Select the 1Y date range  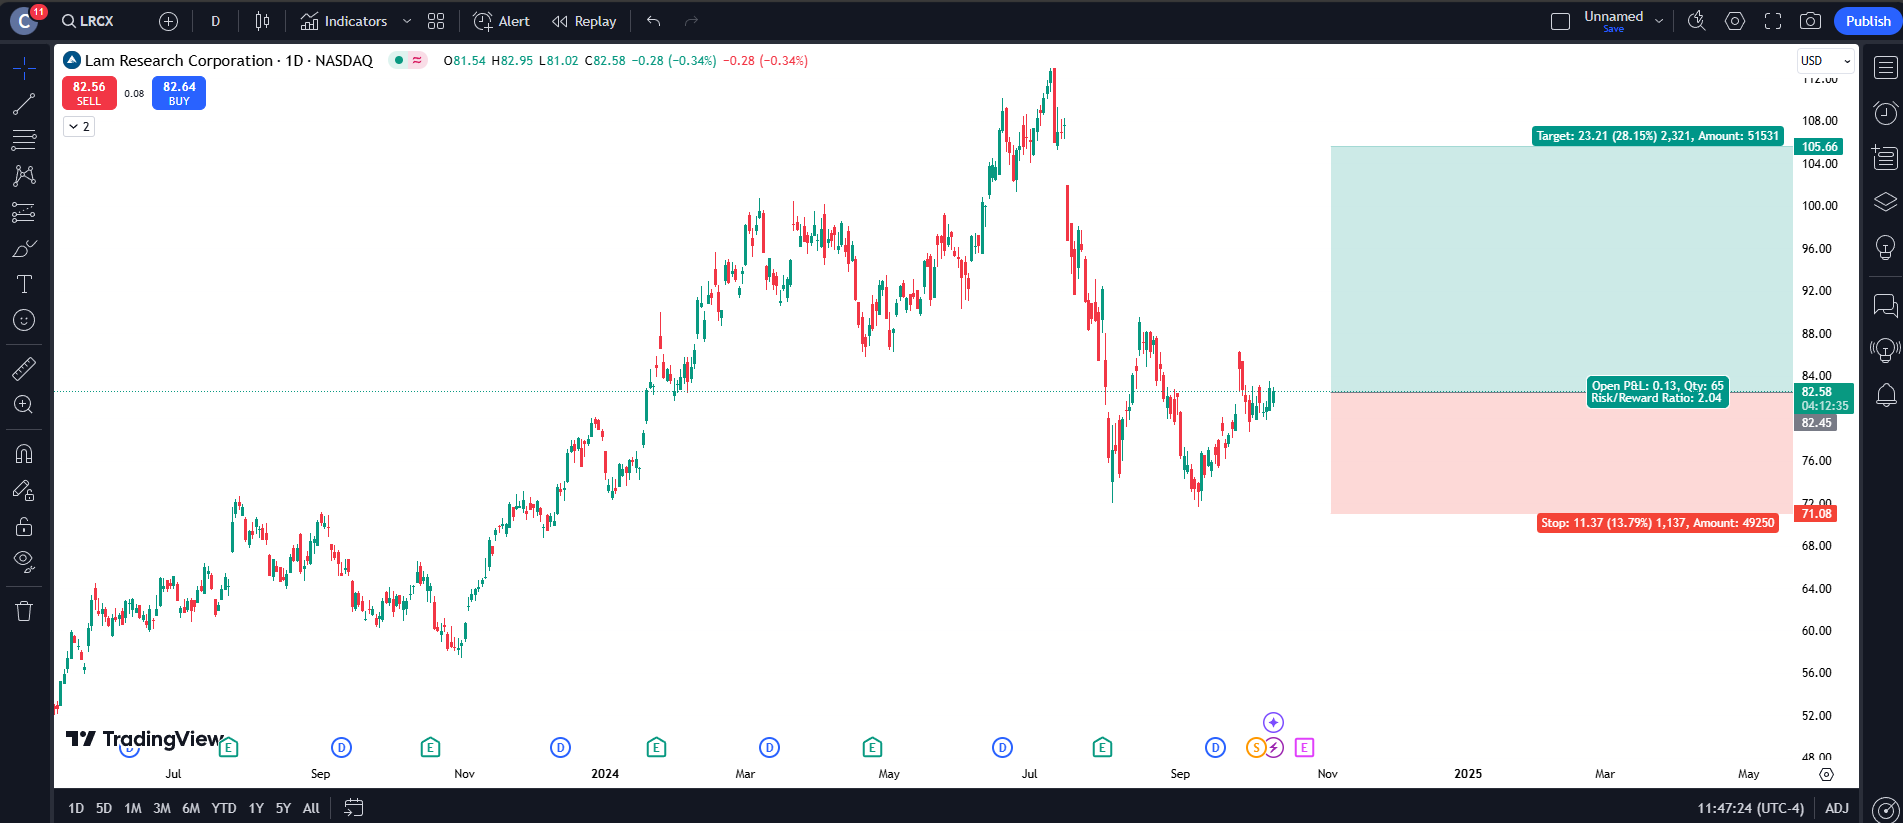(256, 808)
